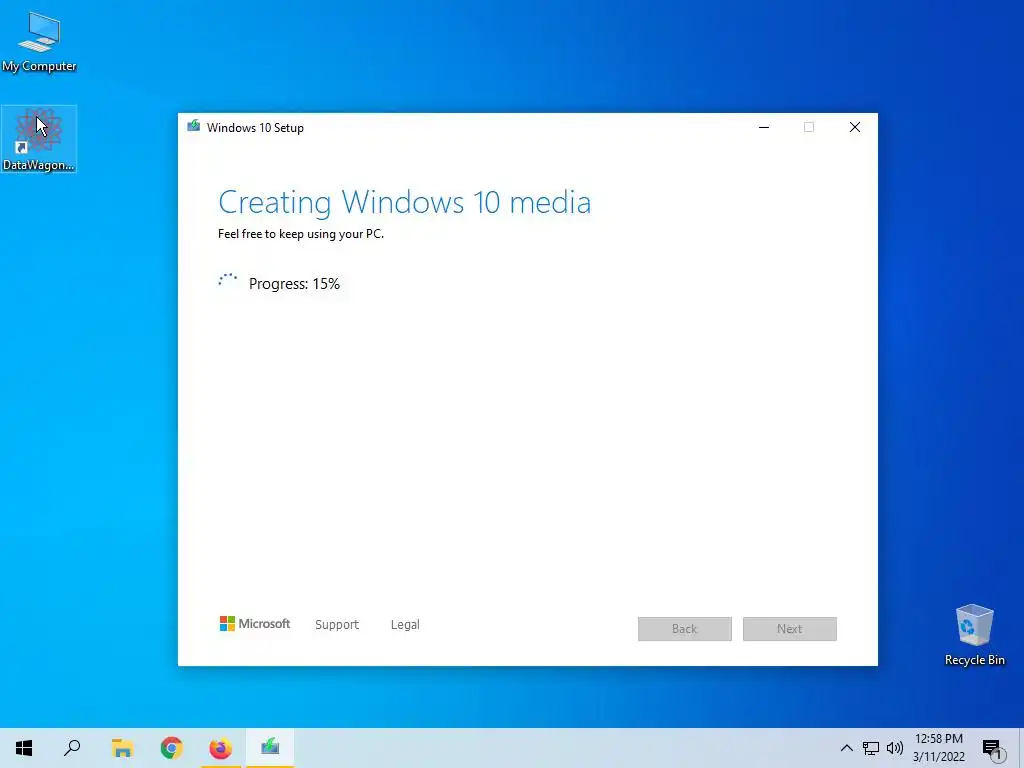Screen dimensions: 1024x768
Task: Click 'Feel free to keep using your PC.' text
Action: 301,234
